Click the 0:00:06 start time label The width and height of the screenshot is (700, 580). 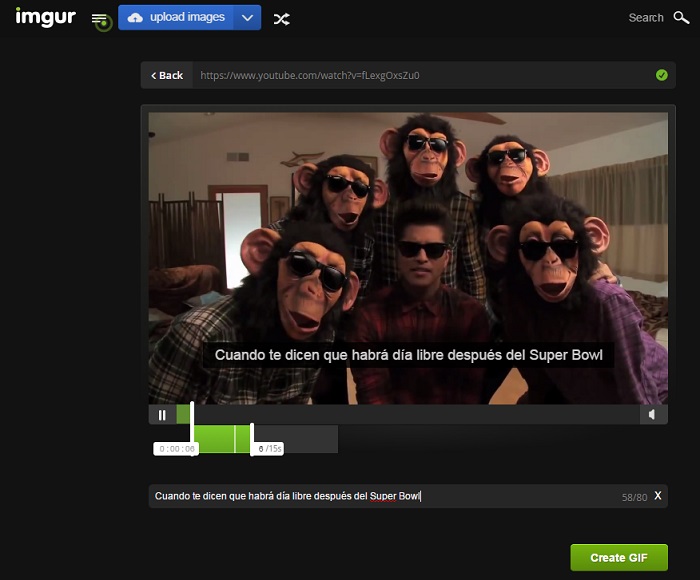(176, 449)
